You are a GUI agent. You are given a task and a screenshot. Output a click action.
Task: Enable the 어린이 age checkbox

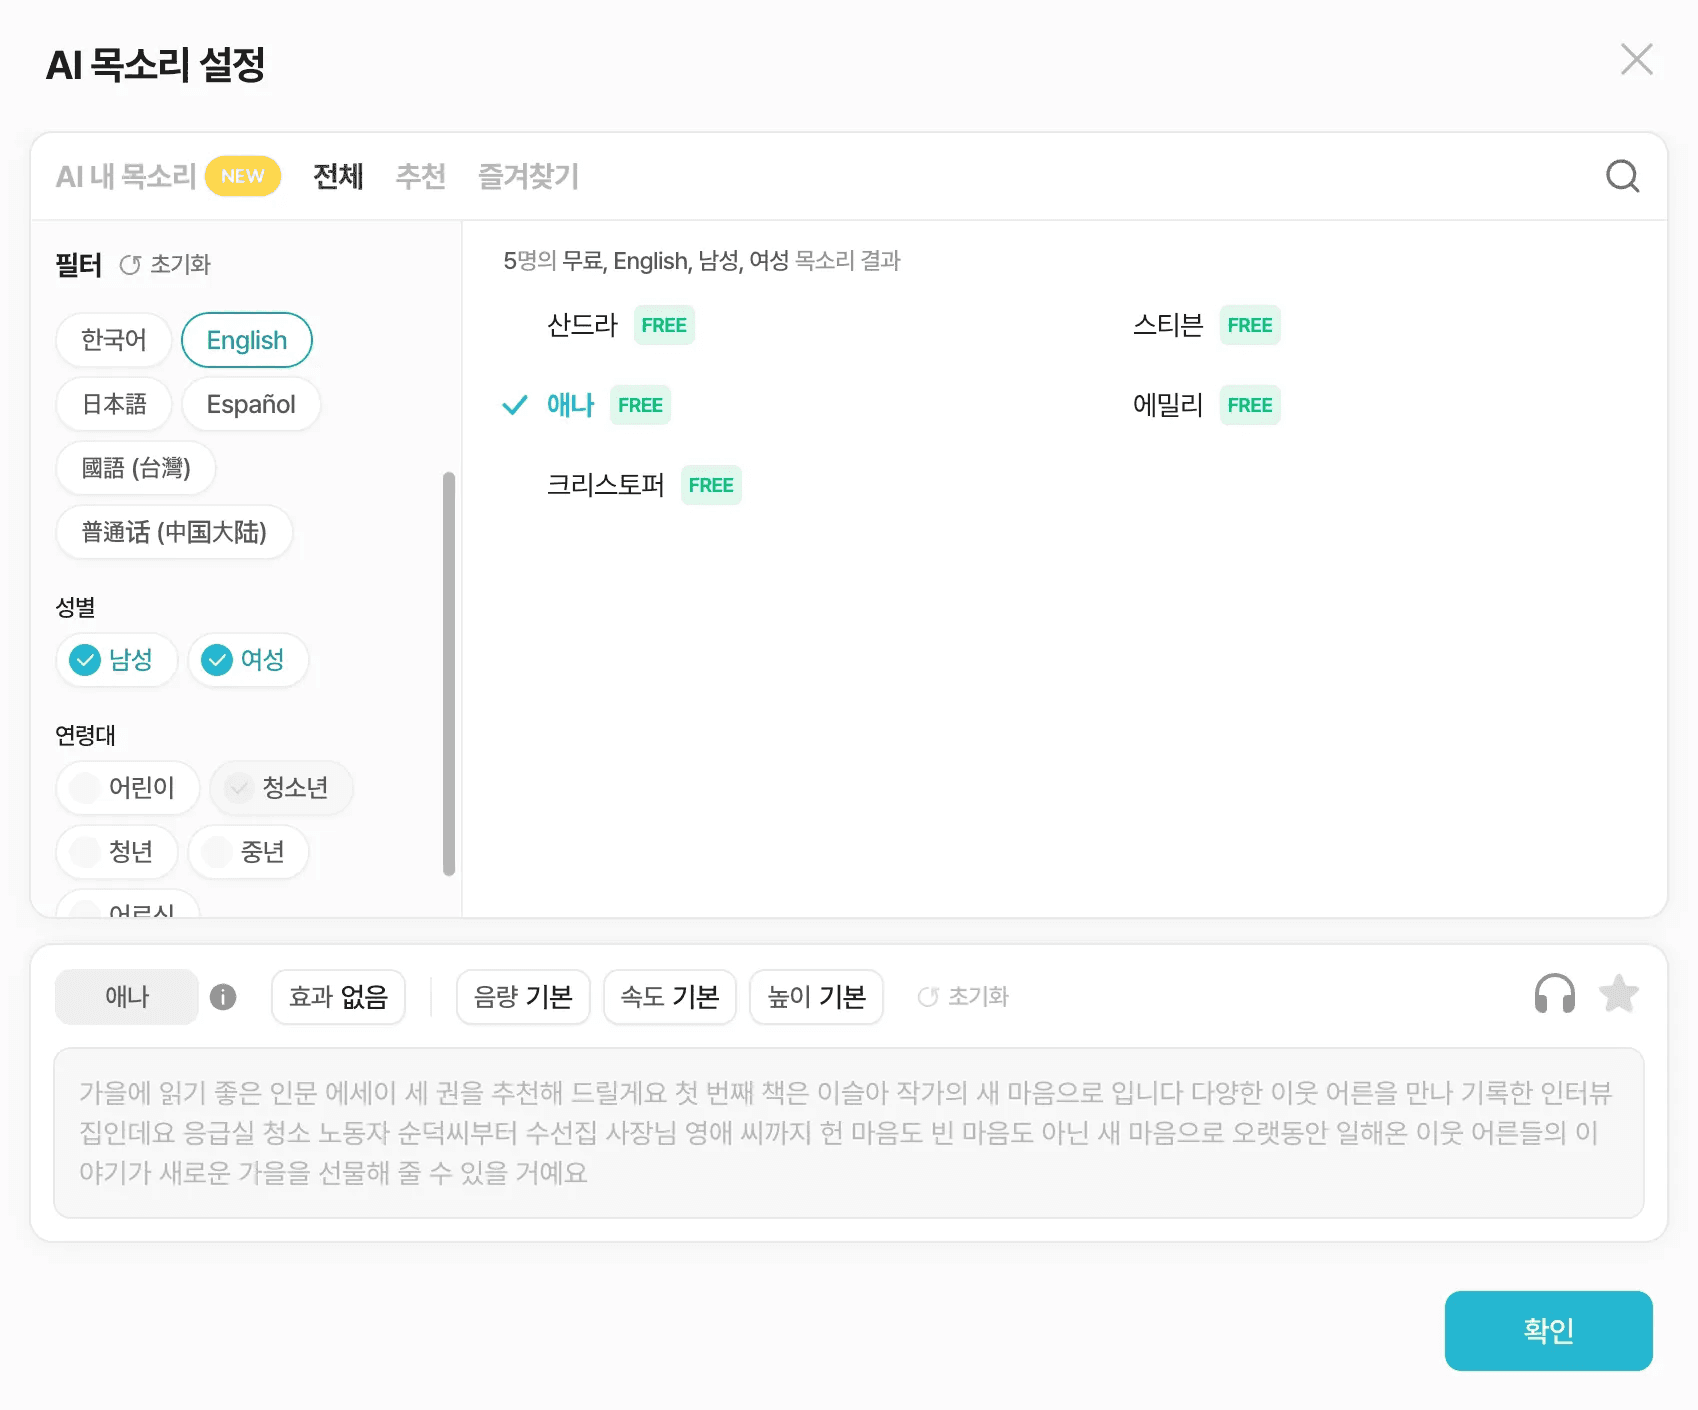point(85,788)
